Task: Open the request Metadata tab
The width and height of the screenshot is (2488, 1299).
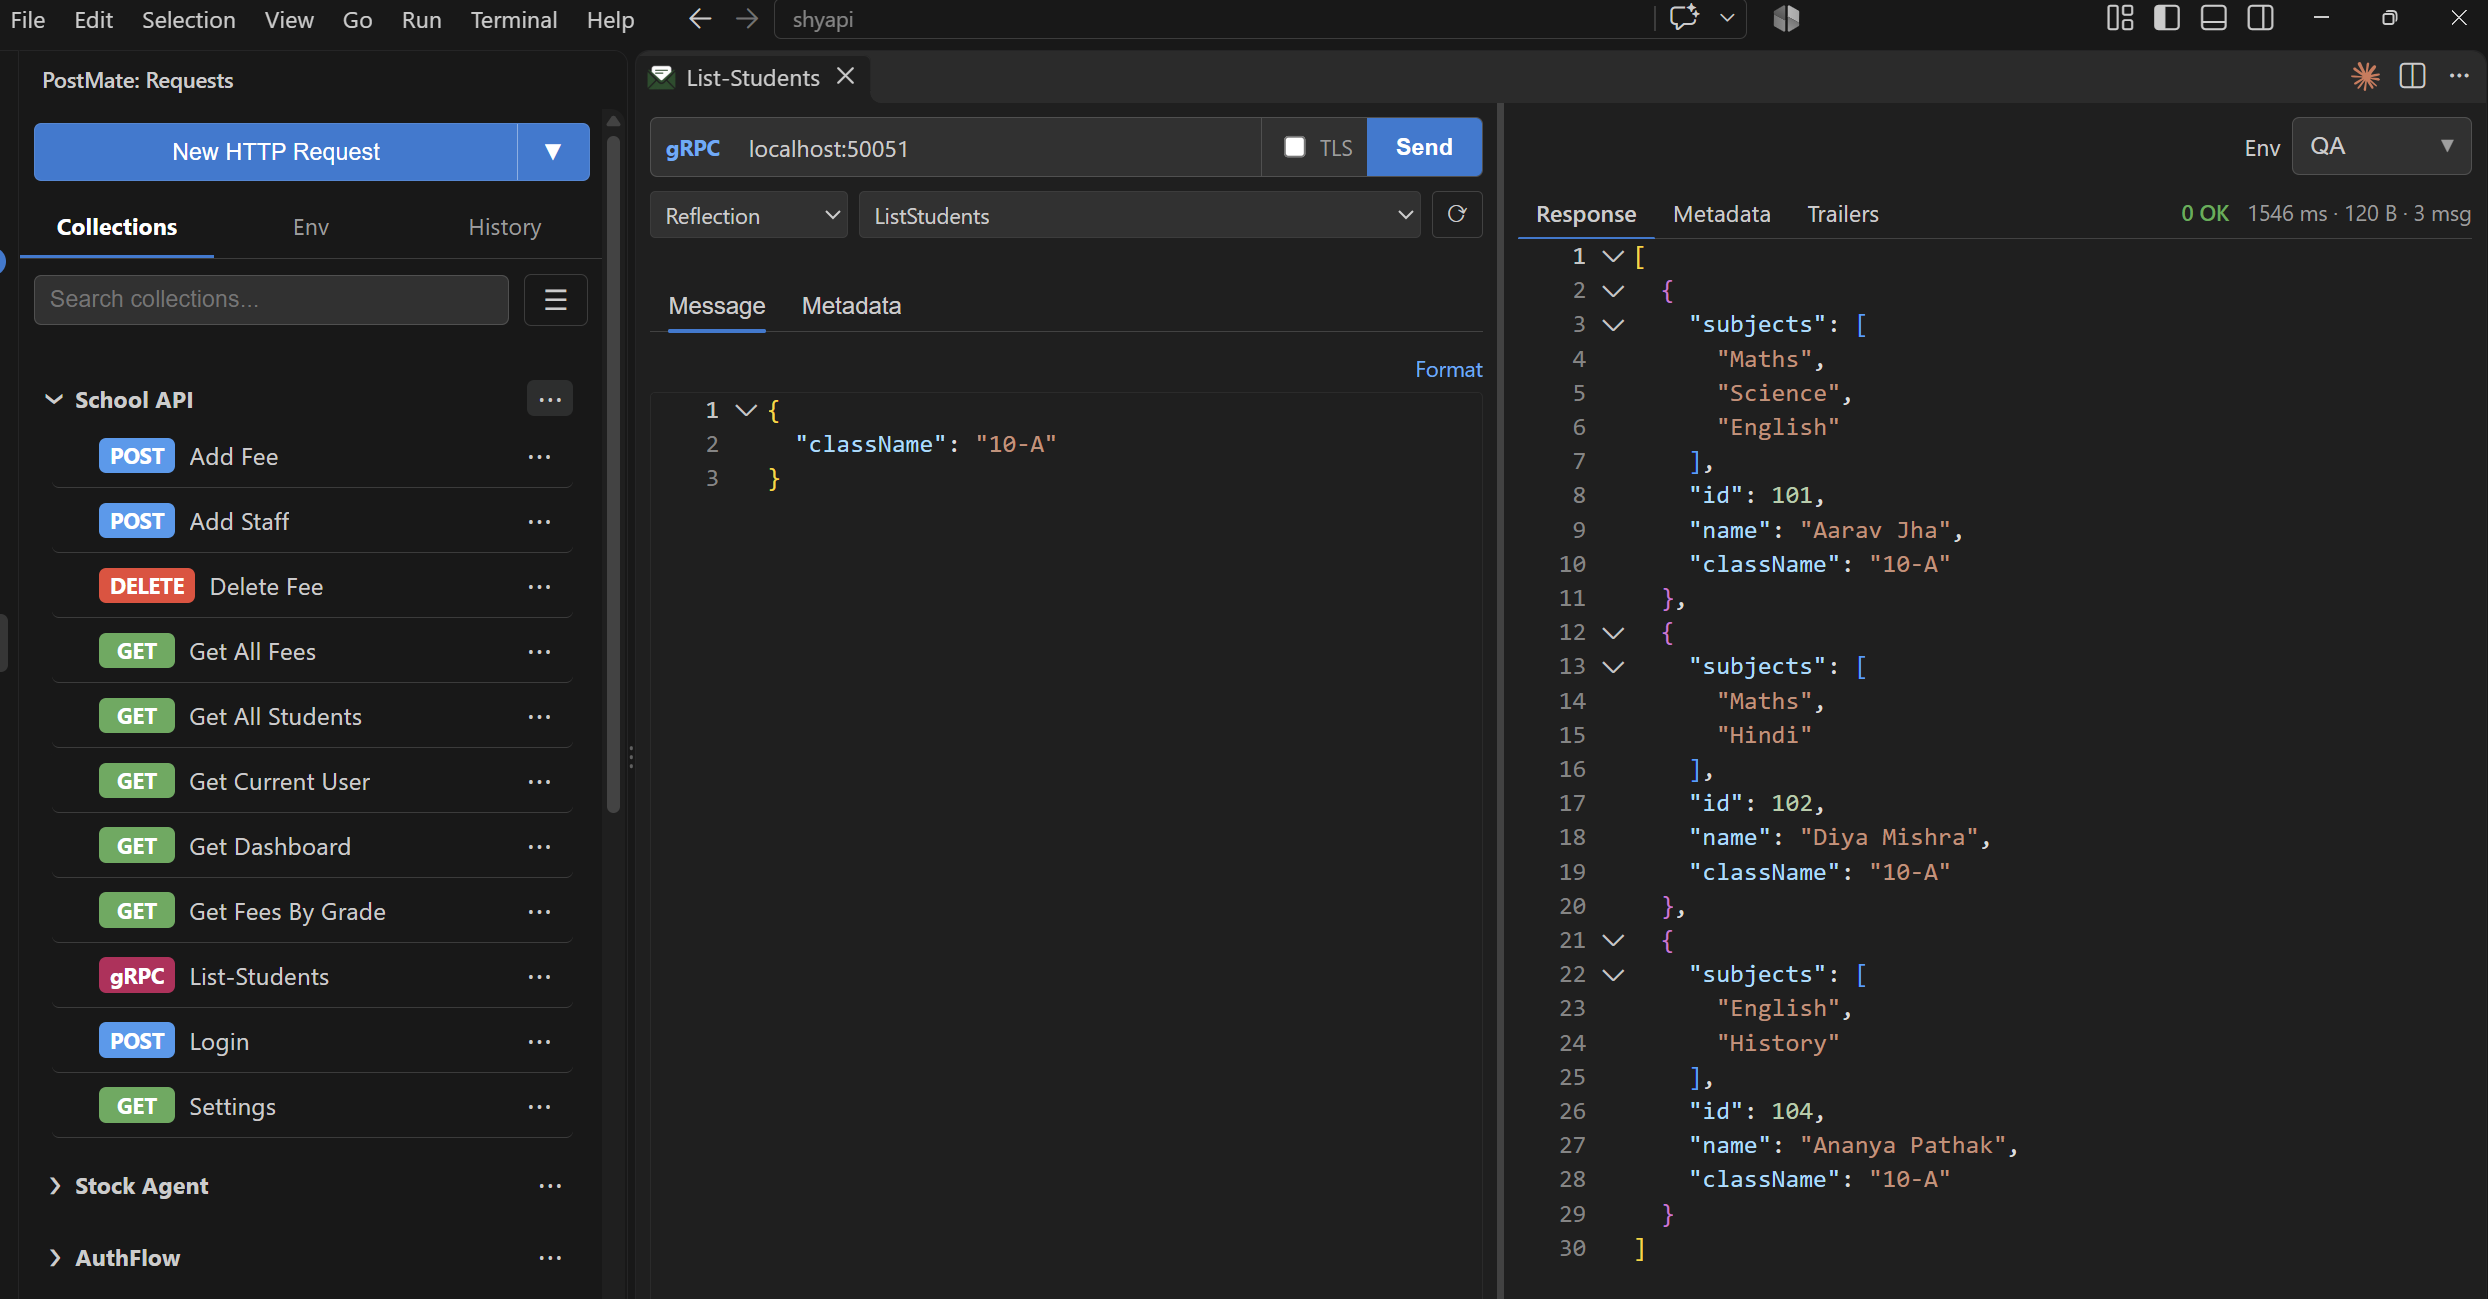Action: tap(851, 306)
